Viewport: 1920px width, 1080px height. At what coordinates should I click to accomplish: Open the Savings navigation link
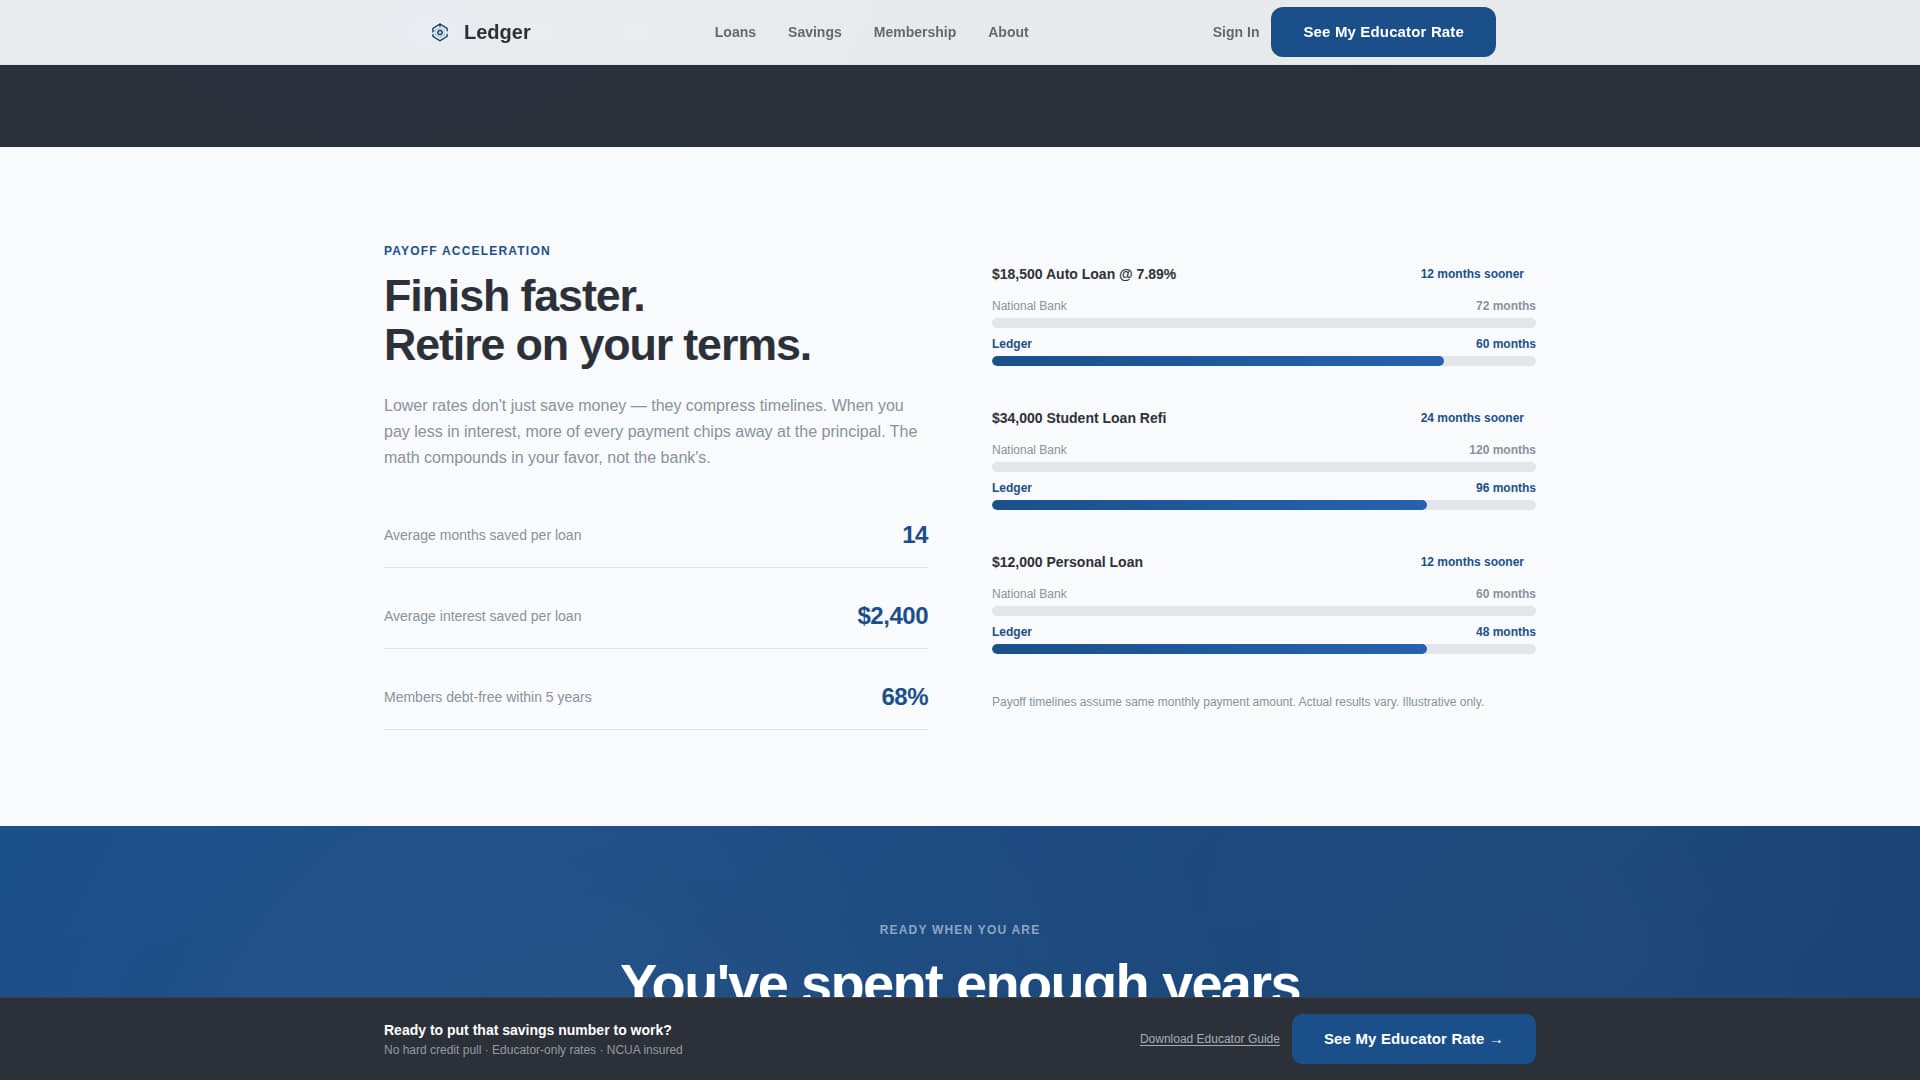[814, 32]
